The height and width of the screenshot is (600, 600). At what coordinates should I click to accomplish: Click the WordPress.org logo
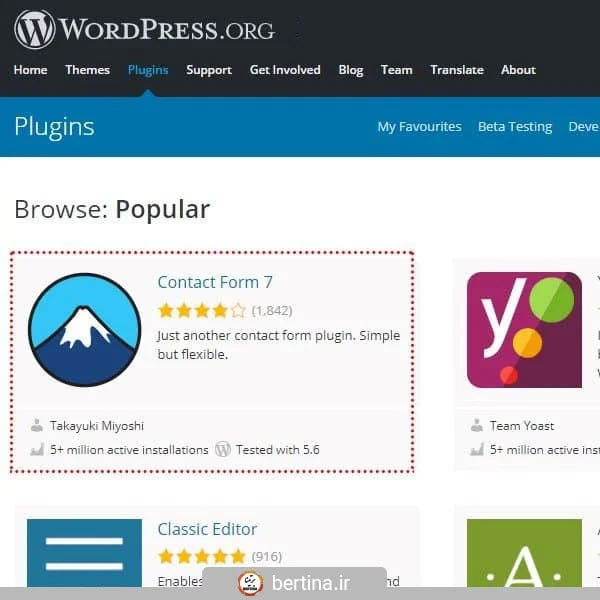pos(144,29)
